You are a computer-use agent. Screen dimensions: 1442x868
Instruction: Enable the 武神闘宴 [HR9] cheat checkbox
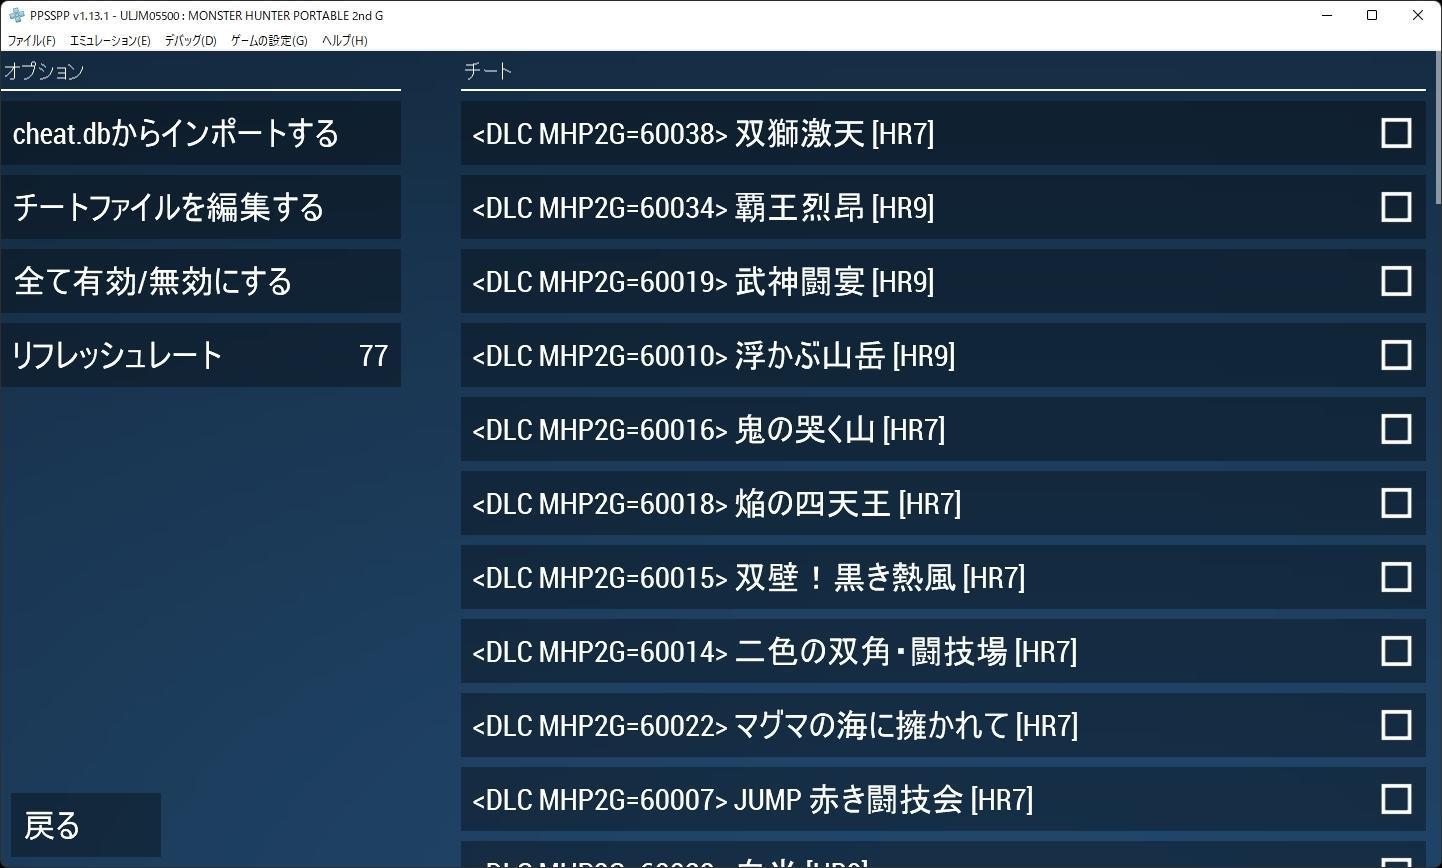click(1396, 281)
